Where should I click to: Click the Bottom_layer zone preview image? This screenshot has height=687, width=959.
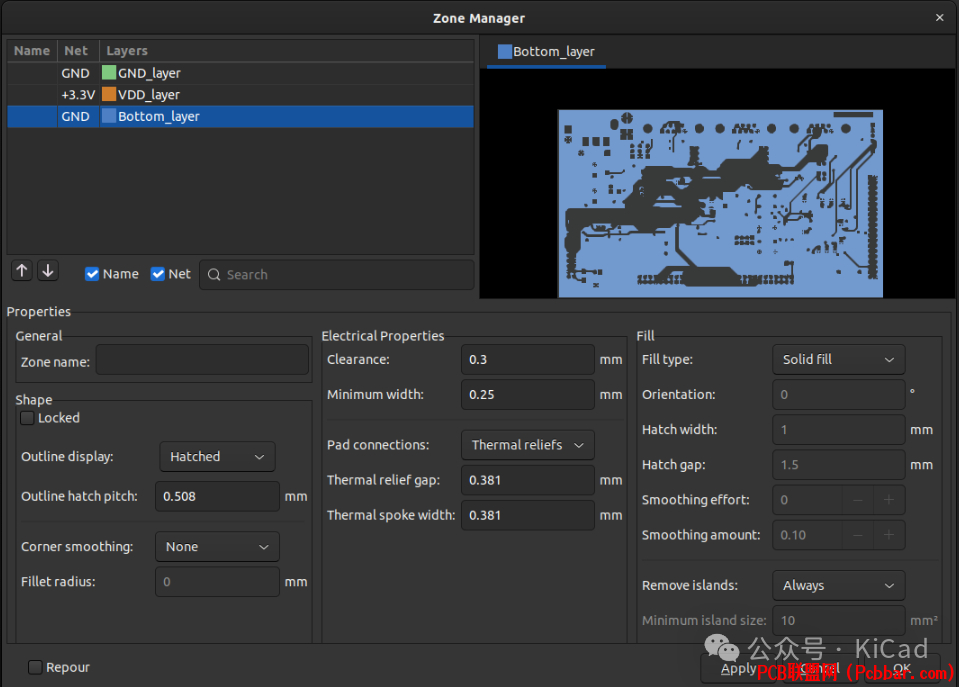(x=720, y=204)
